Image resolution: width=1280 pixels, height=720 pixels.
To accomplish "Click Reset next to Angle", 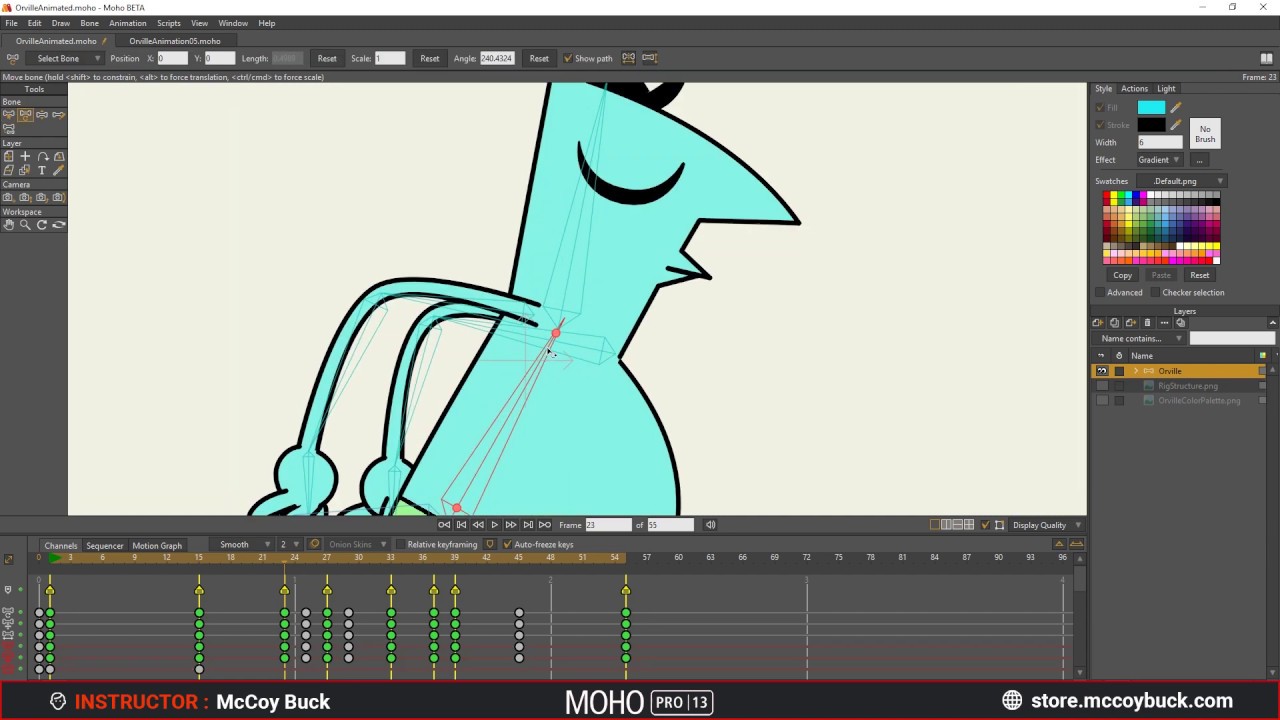I will click(x=539, y=58).
